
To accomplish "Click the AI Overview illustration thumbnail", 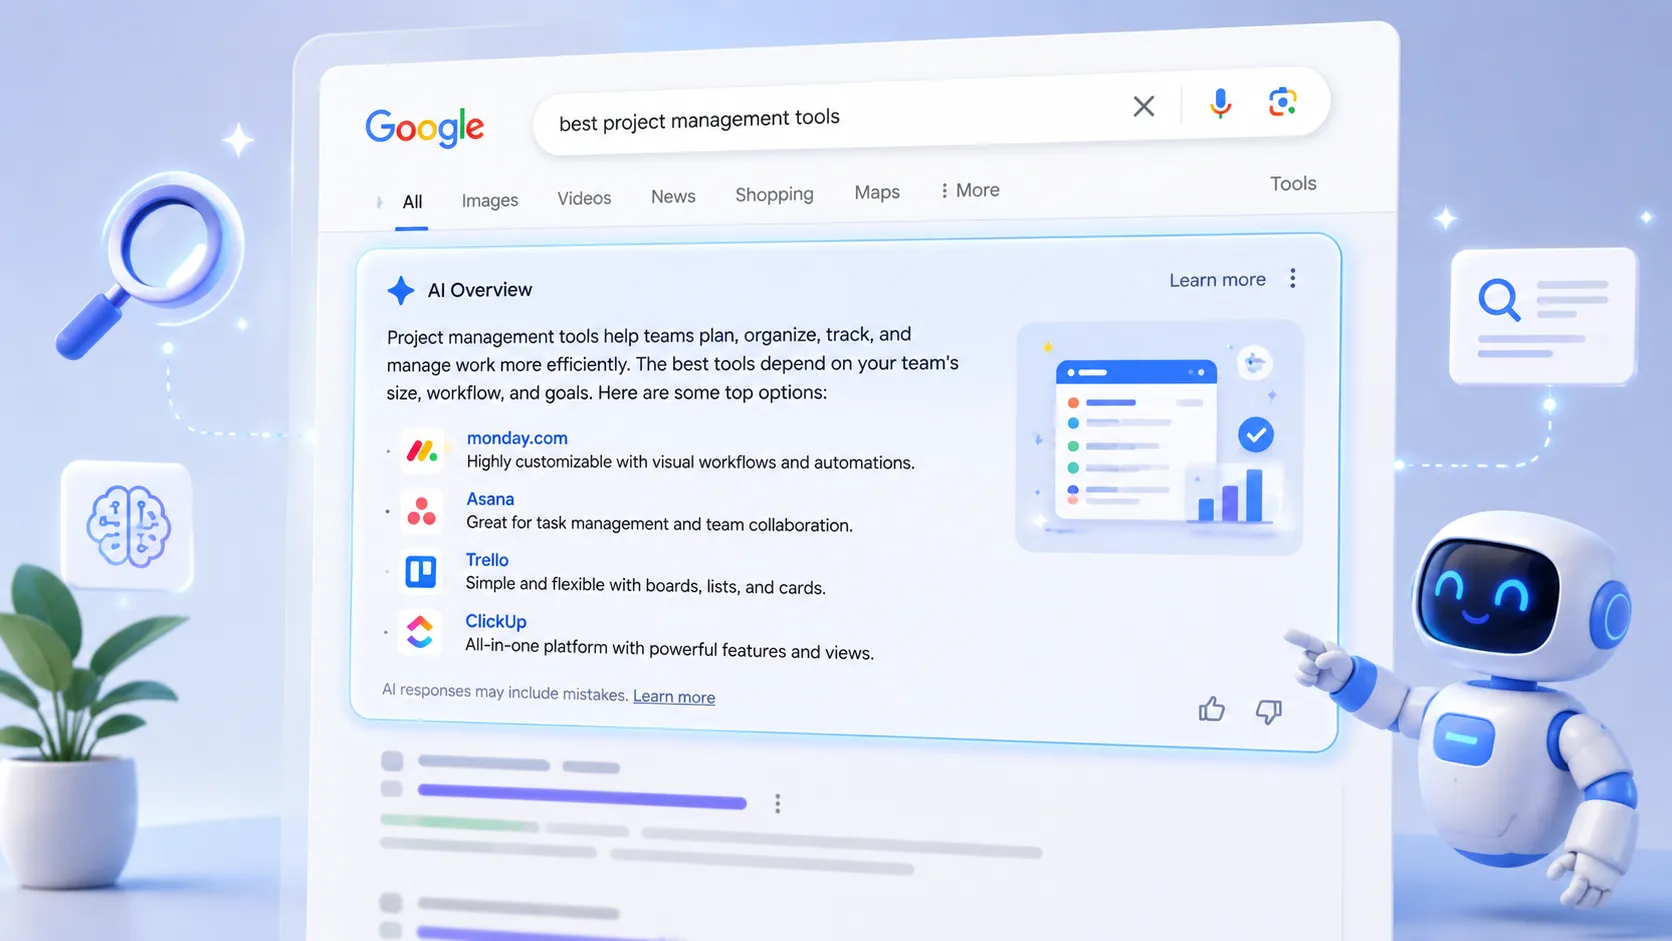I will pyautogui.click(x=1159, y=437).
